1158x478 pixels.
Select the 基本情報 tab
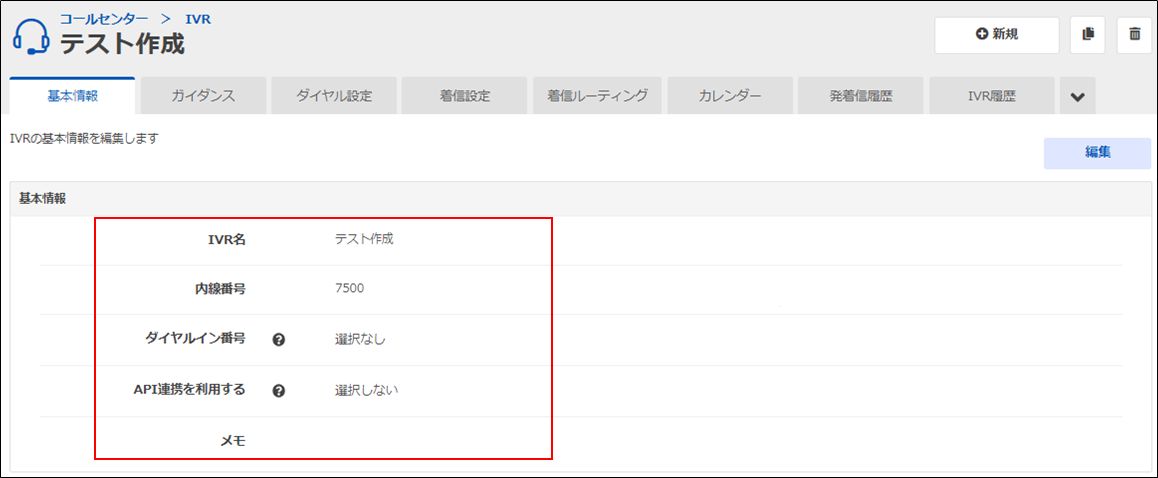click(x=72, y=96)
